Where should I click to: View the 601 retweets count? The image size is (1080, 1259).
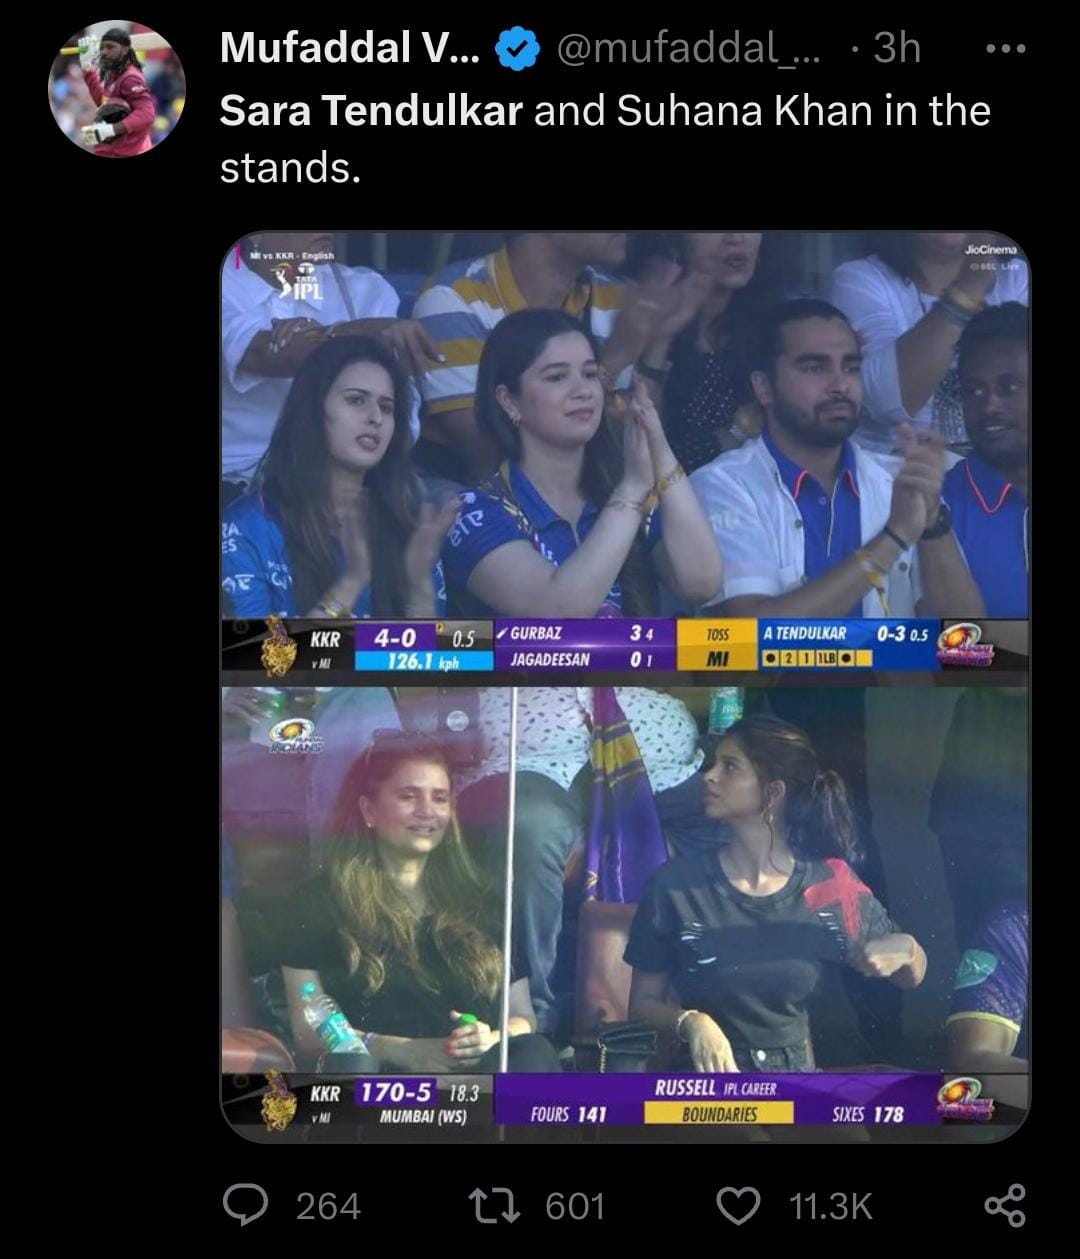point(575,1205)
